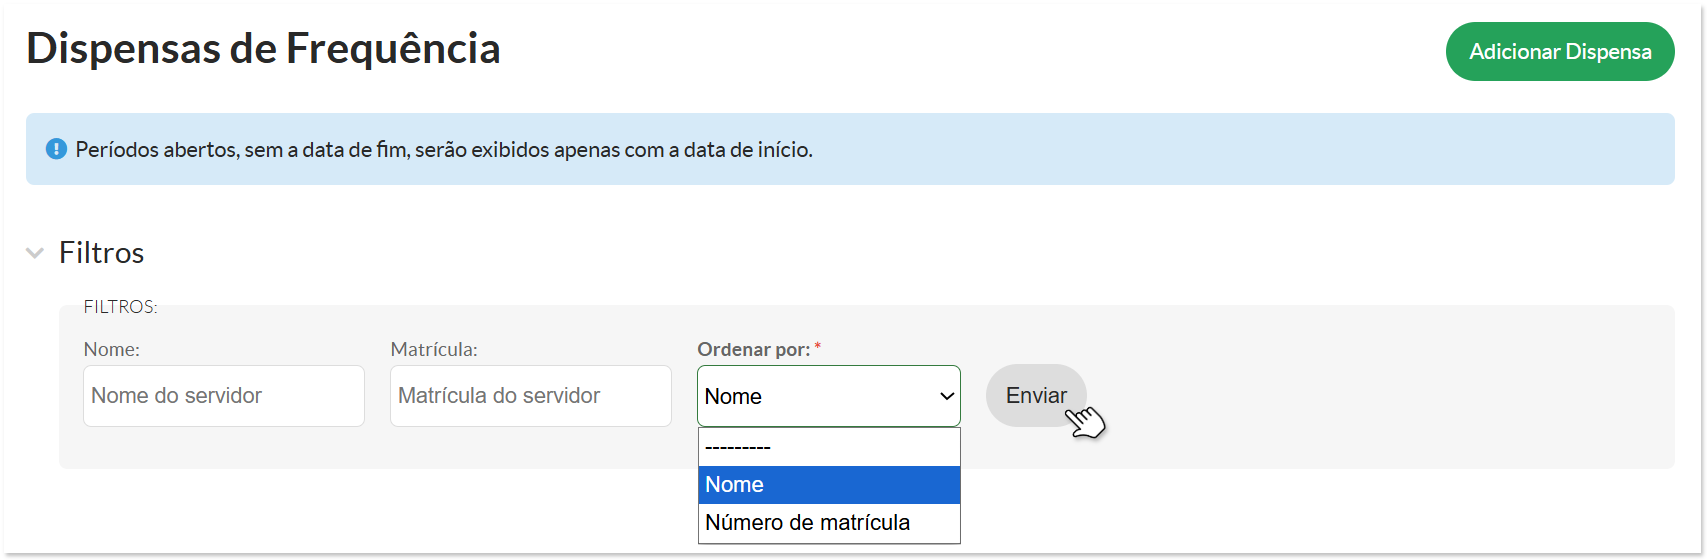Choose the highlighted Nome option in the list
Image resolution: width=1707 pixels, height=560 pixels.
829,485
